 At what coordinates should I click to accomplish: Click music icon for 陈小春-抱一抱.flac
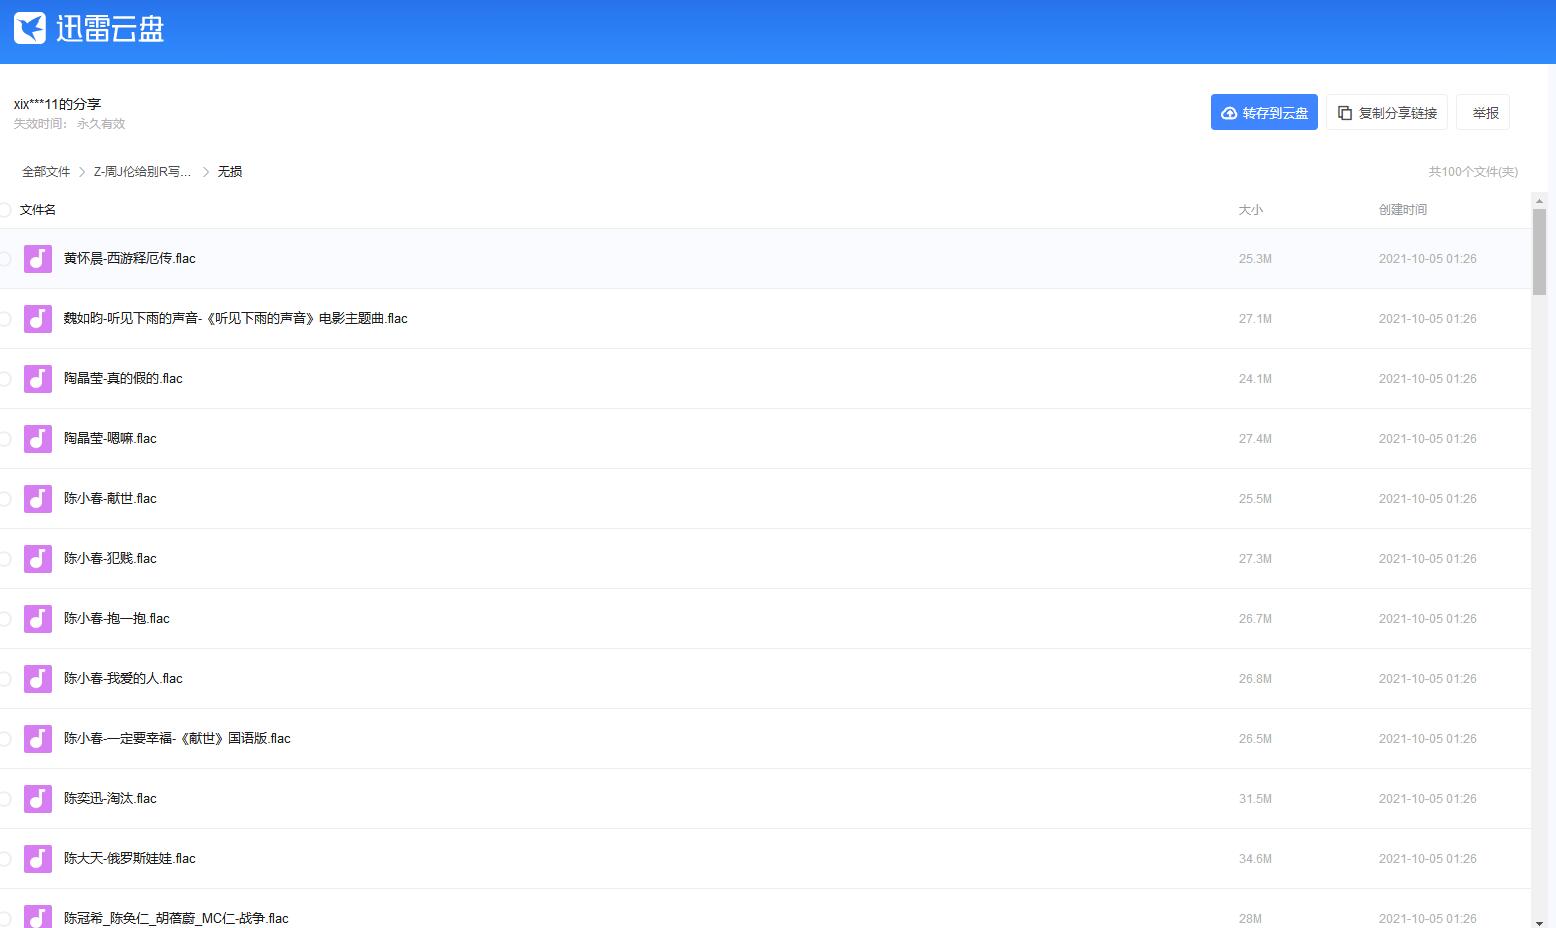[38, 619]
